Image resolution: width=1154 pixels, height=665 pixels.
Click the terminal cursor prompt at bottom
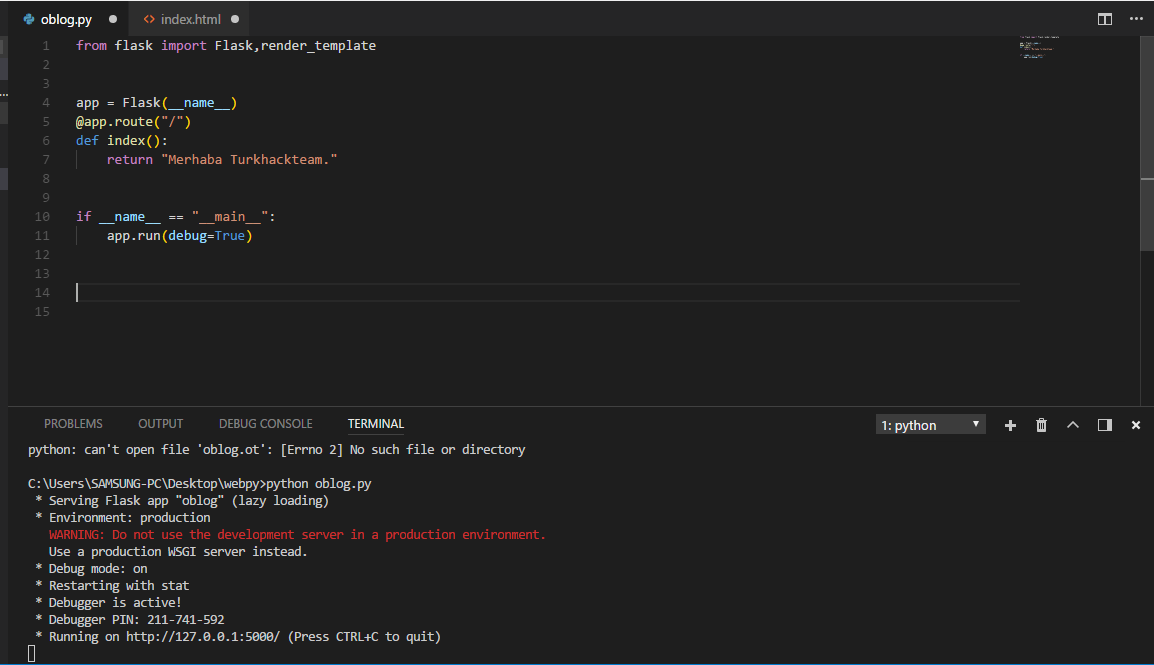[x=32, y=653]
